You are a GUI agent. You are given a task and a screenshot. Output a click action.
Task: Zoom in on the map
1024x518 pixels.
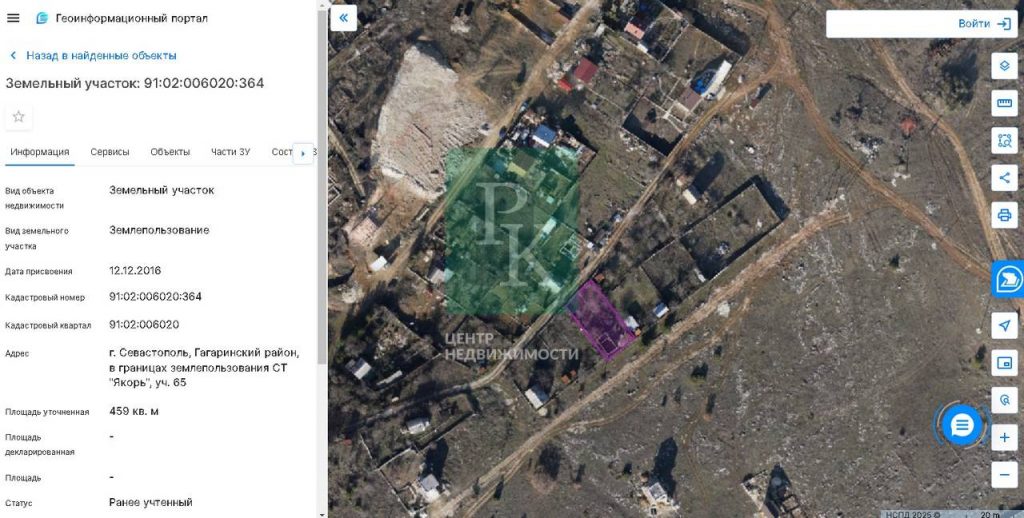click(x=1004, y=438)
